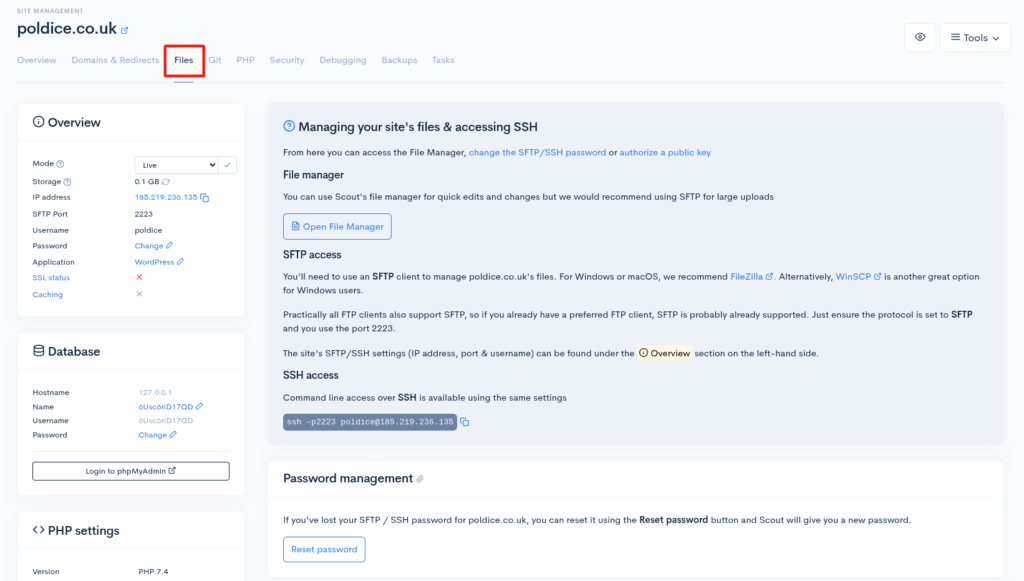Click the Mode help question-mark icon
Viewport: 1024px width, 581px height.
coord(60,164)
